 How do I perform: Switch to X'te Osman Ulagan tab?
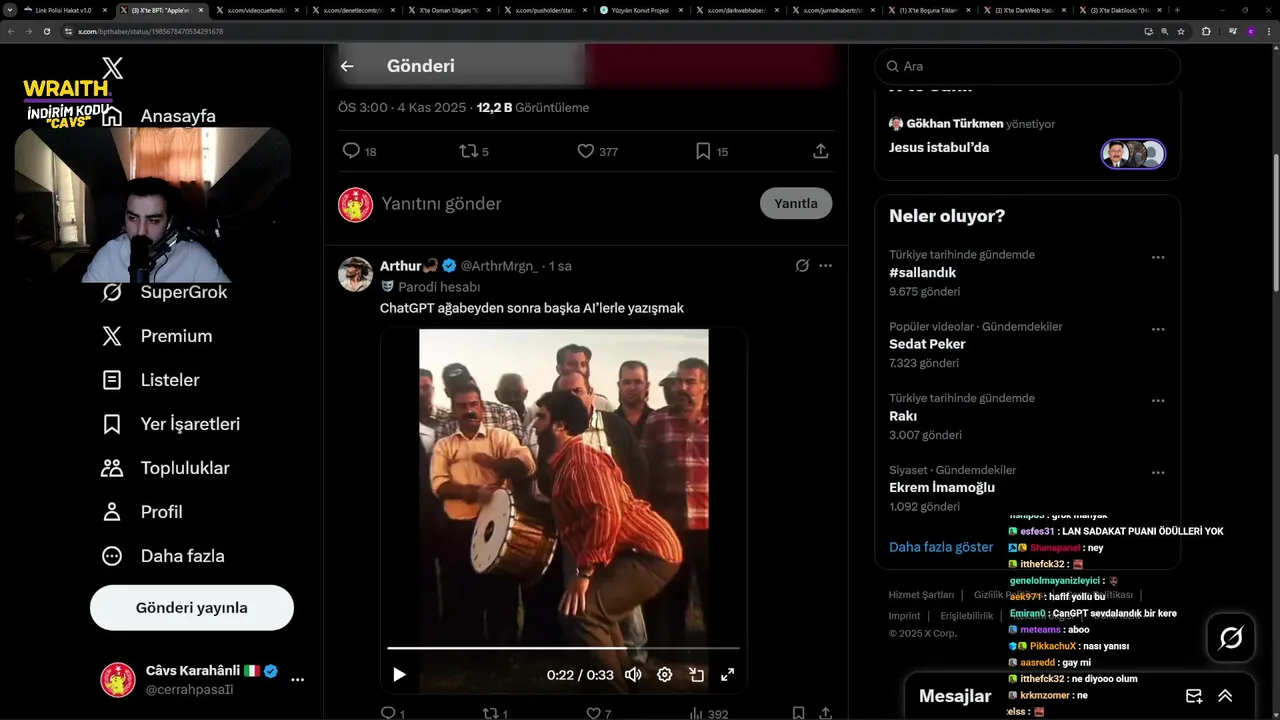(x=448, y=10)
